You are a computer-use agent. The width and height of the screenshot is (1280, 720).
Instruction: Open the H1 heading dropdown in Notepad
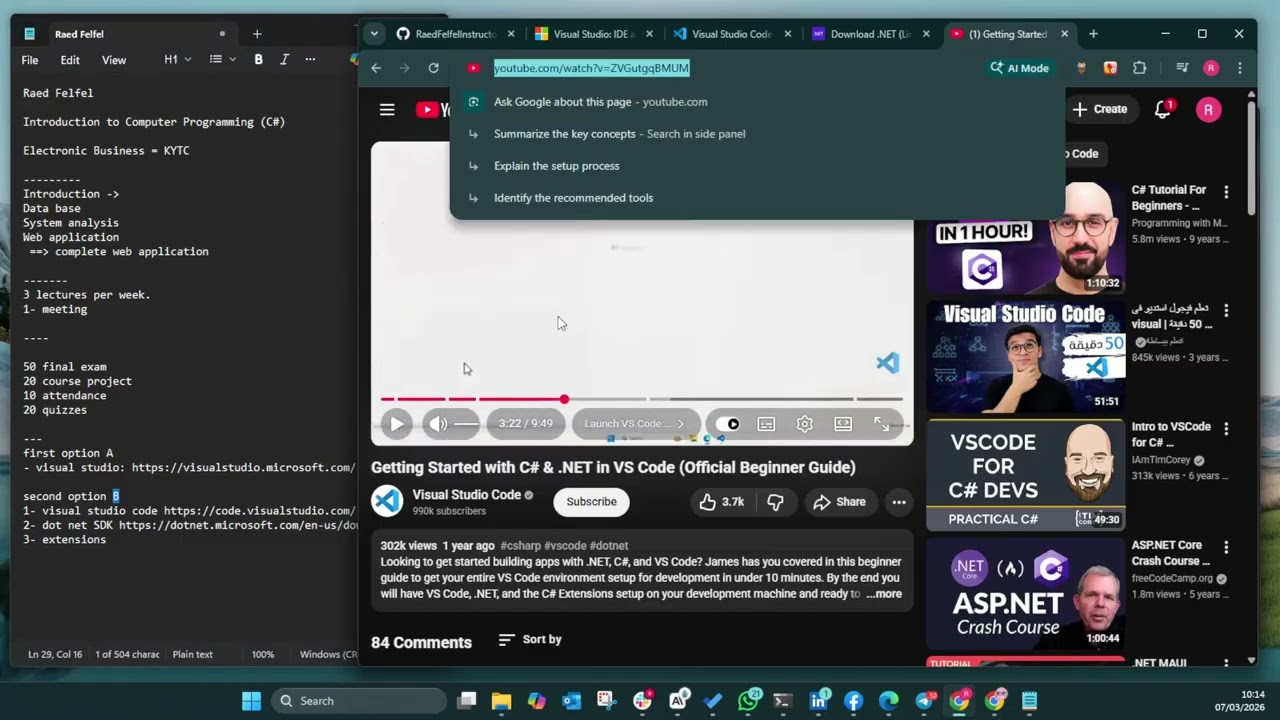(177, 60)
